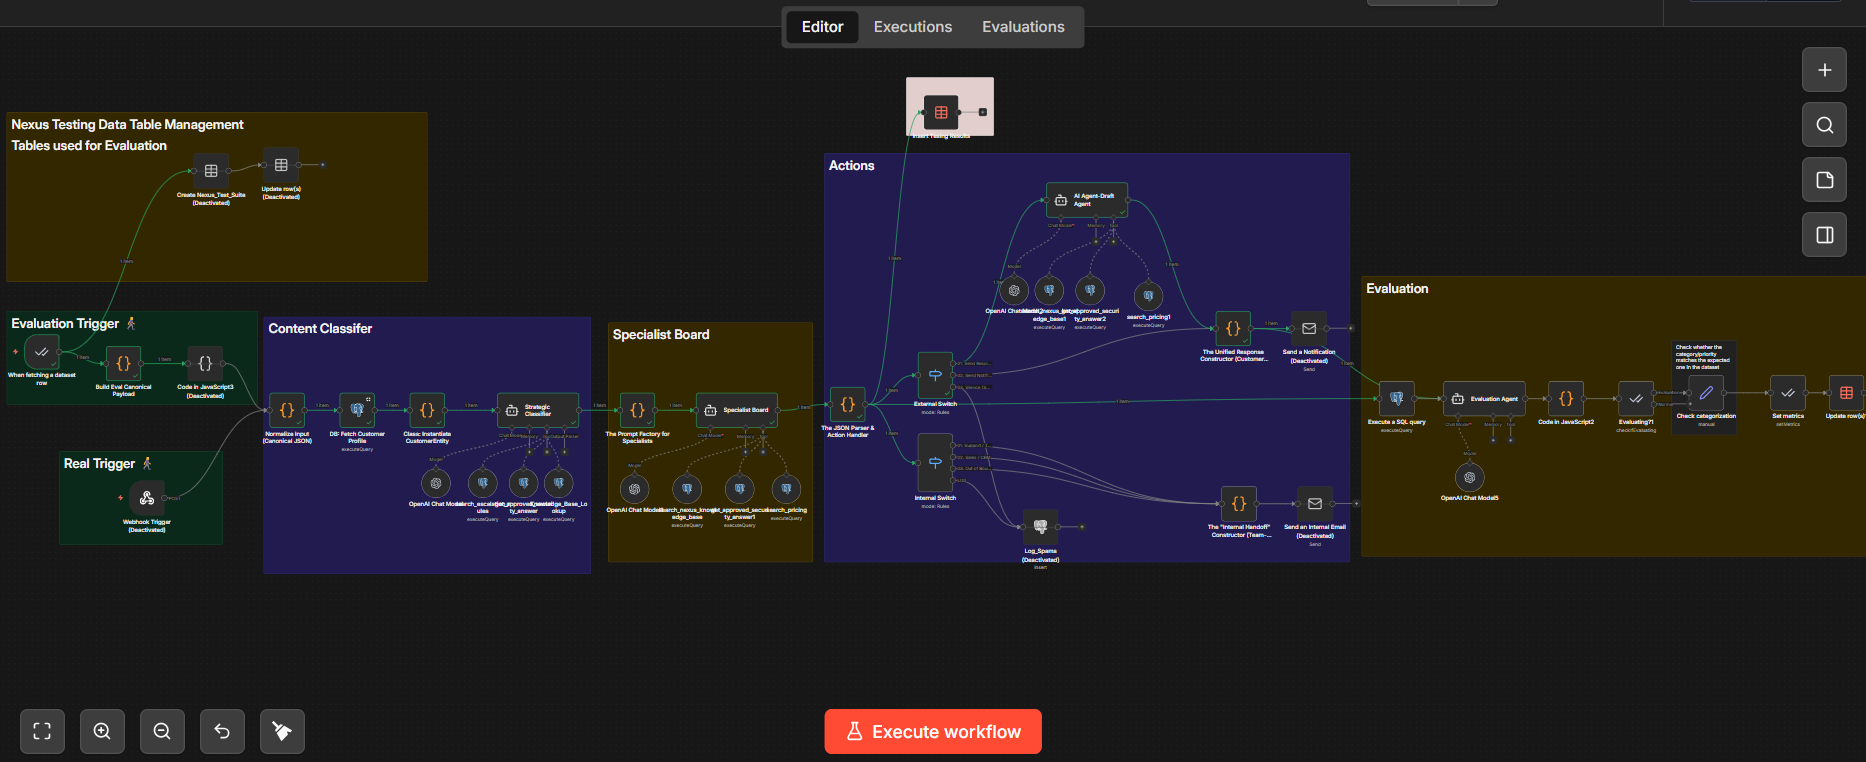
Task: Click the add node plus button
Action: click(1824, 70)
